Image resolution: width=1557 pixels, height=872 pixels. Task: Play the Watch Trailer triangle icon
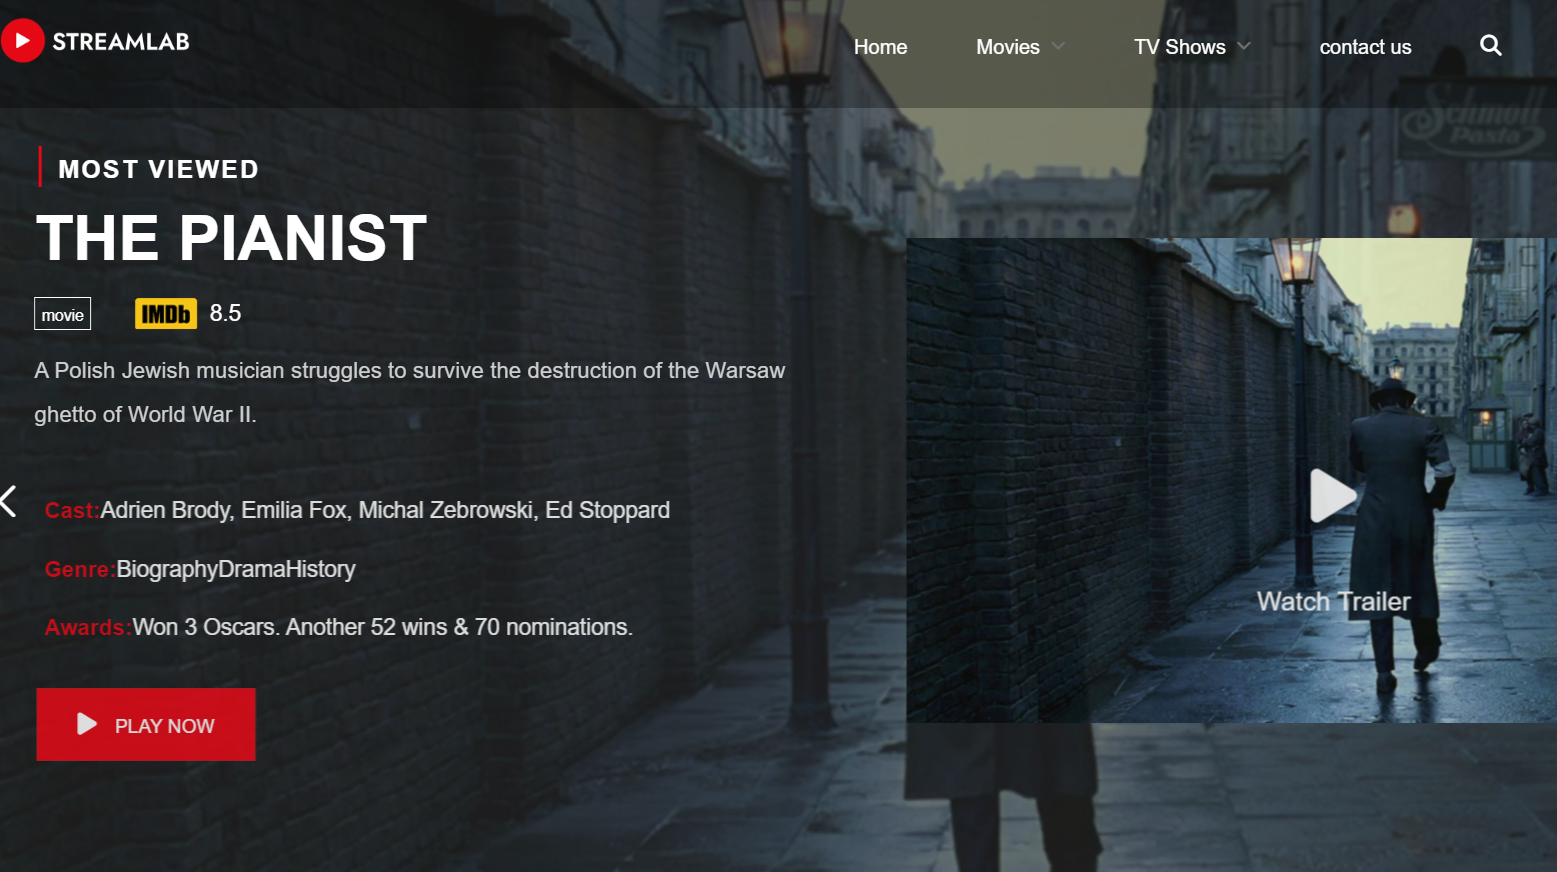click(x=1333, y=495)
